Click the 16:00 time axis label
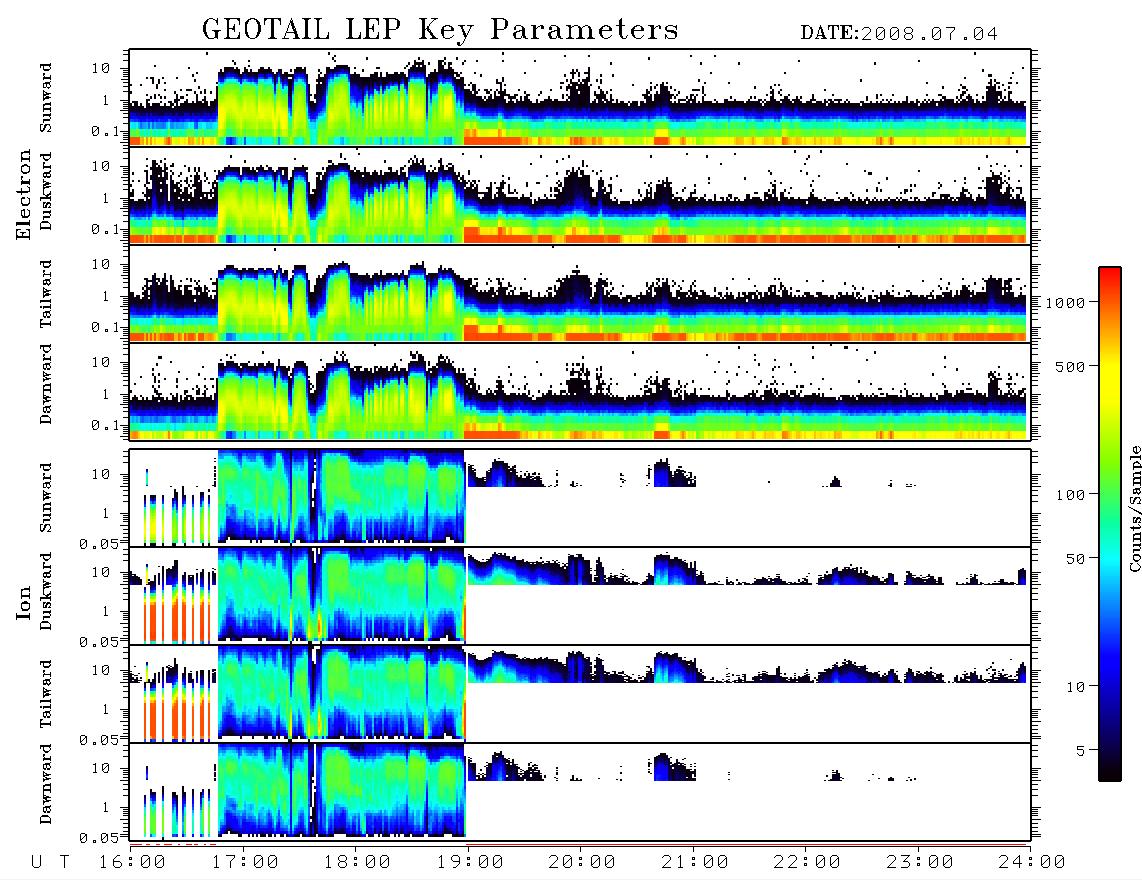 132,862
